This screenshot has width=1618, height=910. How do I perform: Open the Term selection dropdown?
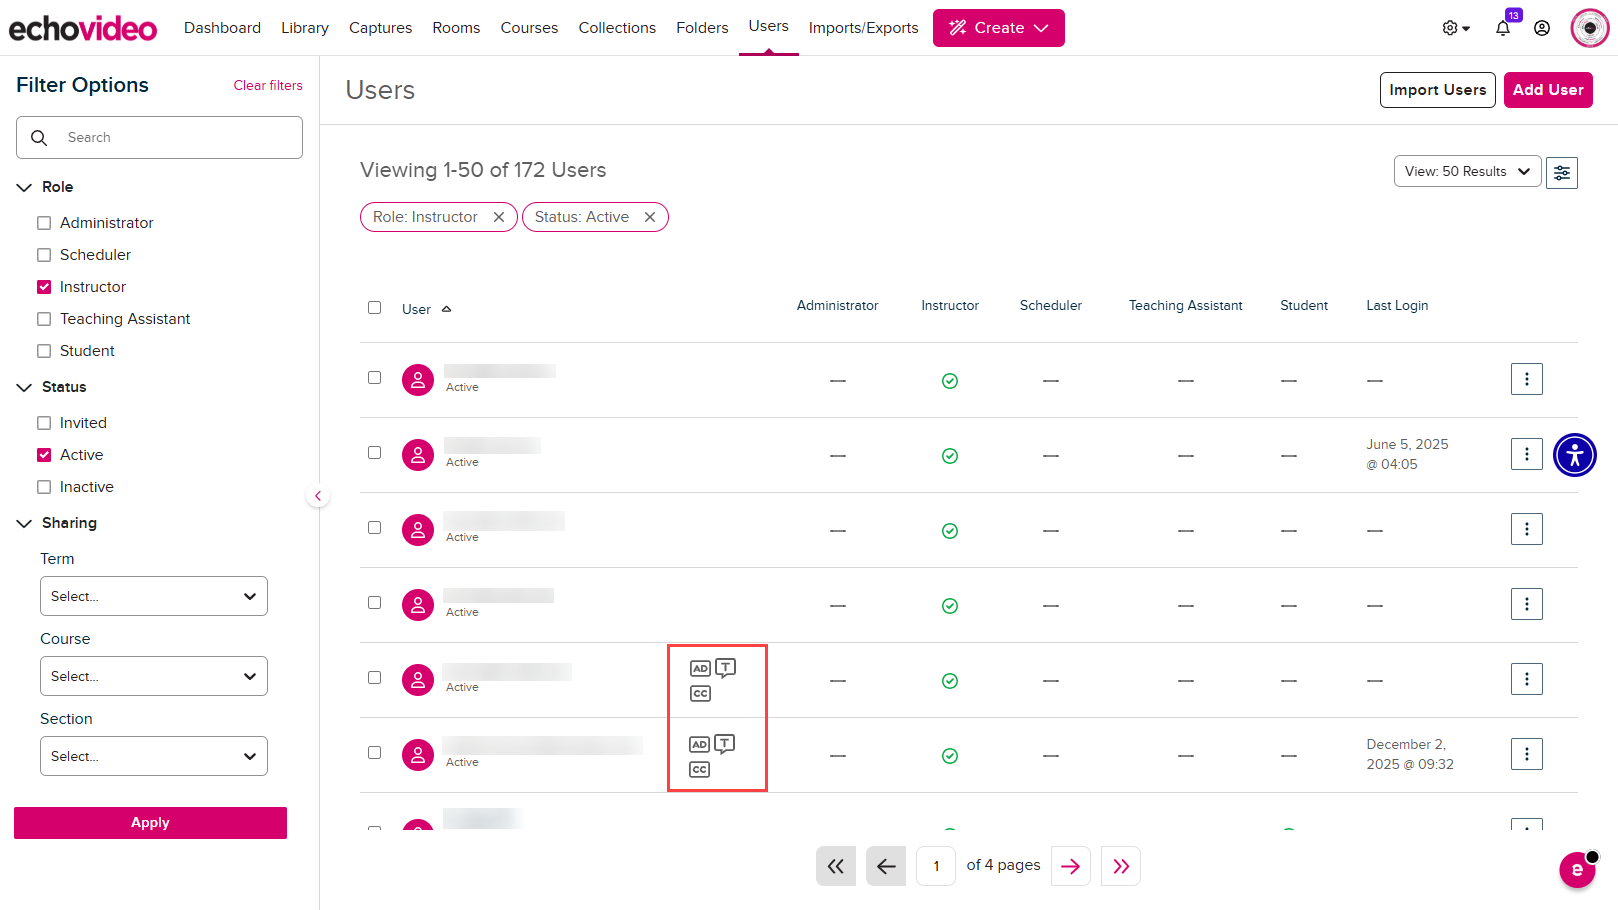click(x=153, y=596)
